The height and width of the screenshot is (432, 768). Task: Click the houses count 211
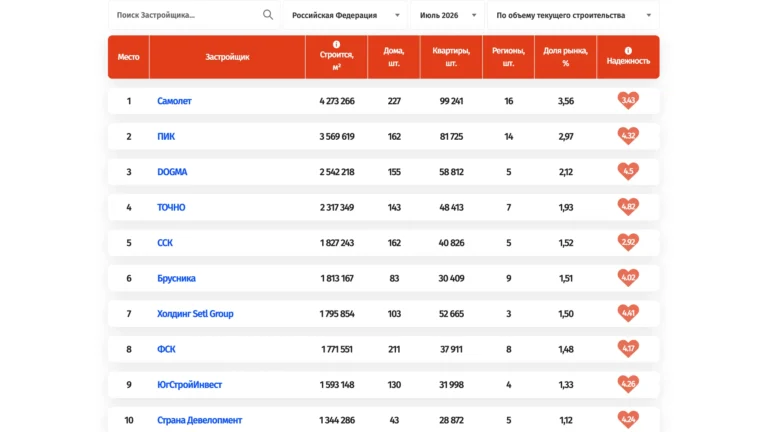pyautogui.click(x=394, y=349)
